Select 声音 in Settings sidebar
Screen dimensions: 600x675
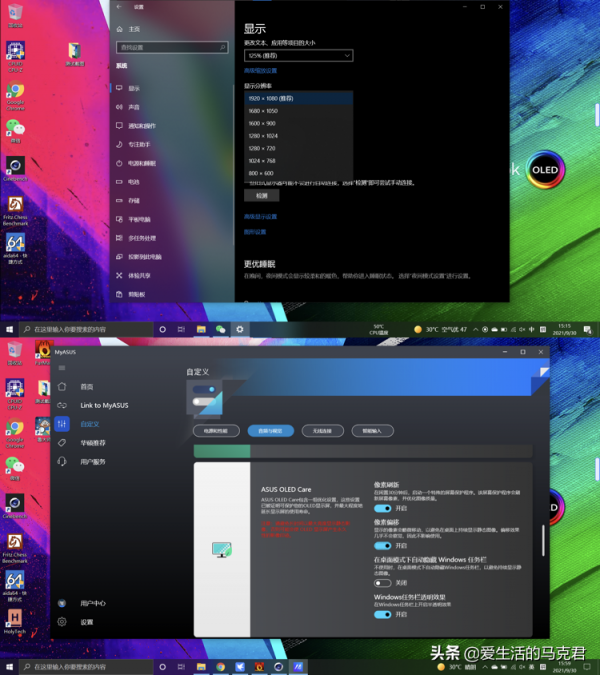(x=134, y=107)
